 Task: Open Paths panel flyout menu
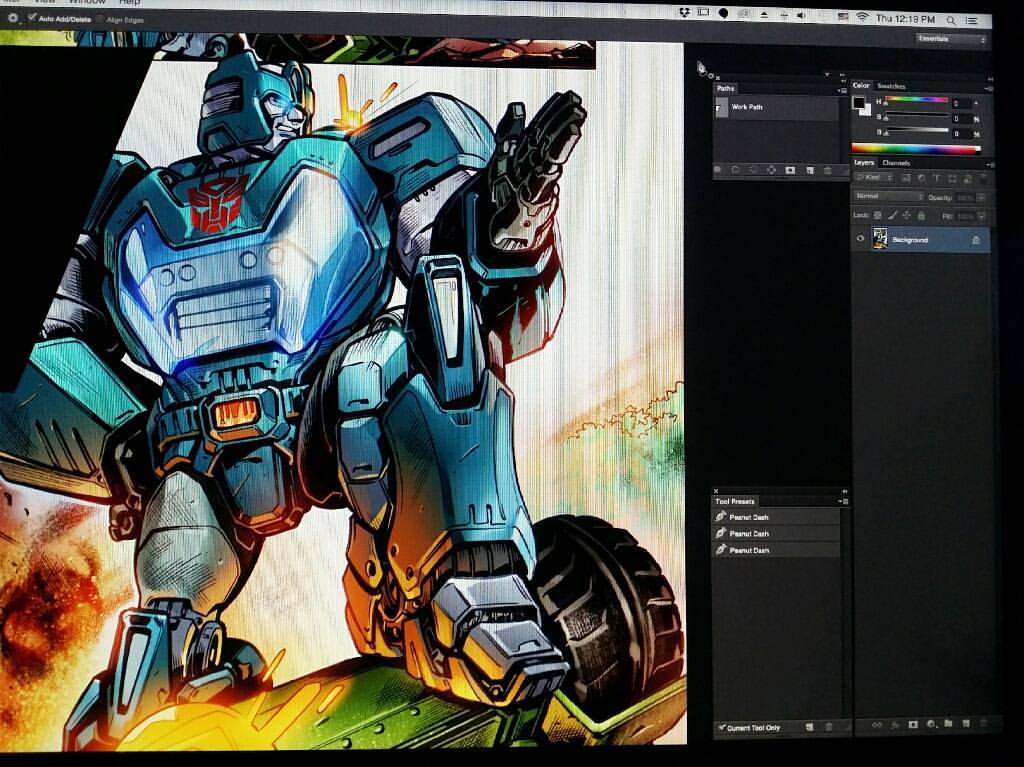tap(843, 91)
